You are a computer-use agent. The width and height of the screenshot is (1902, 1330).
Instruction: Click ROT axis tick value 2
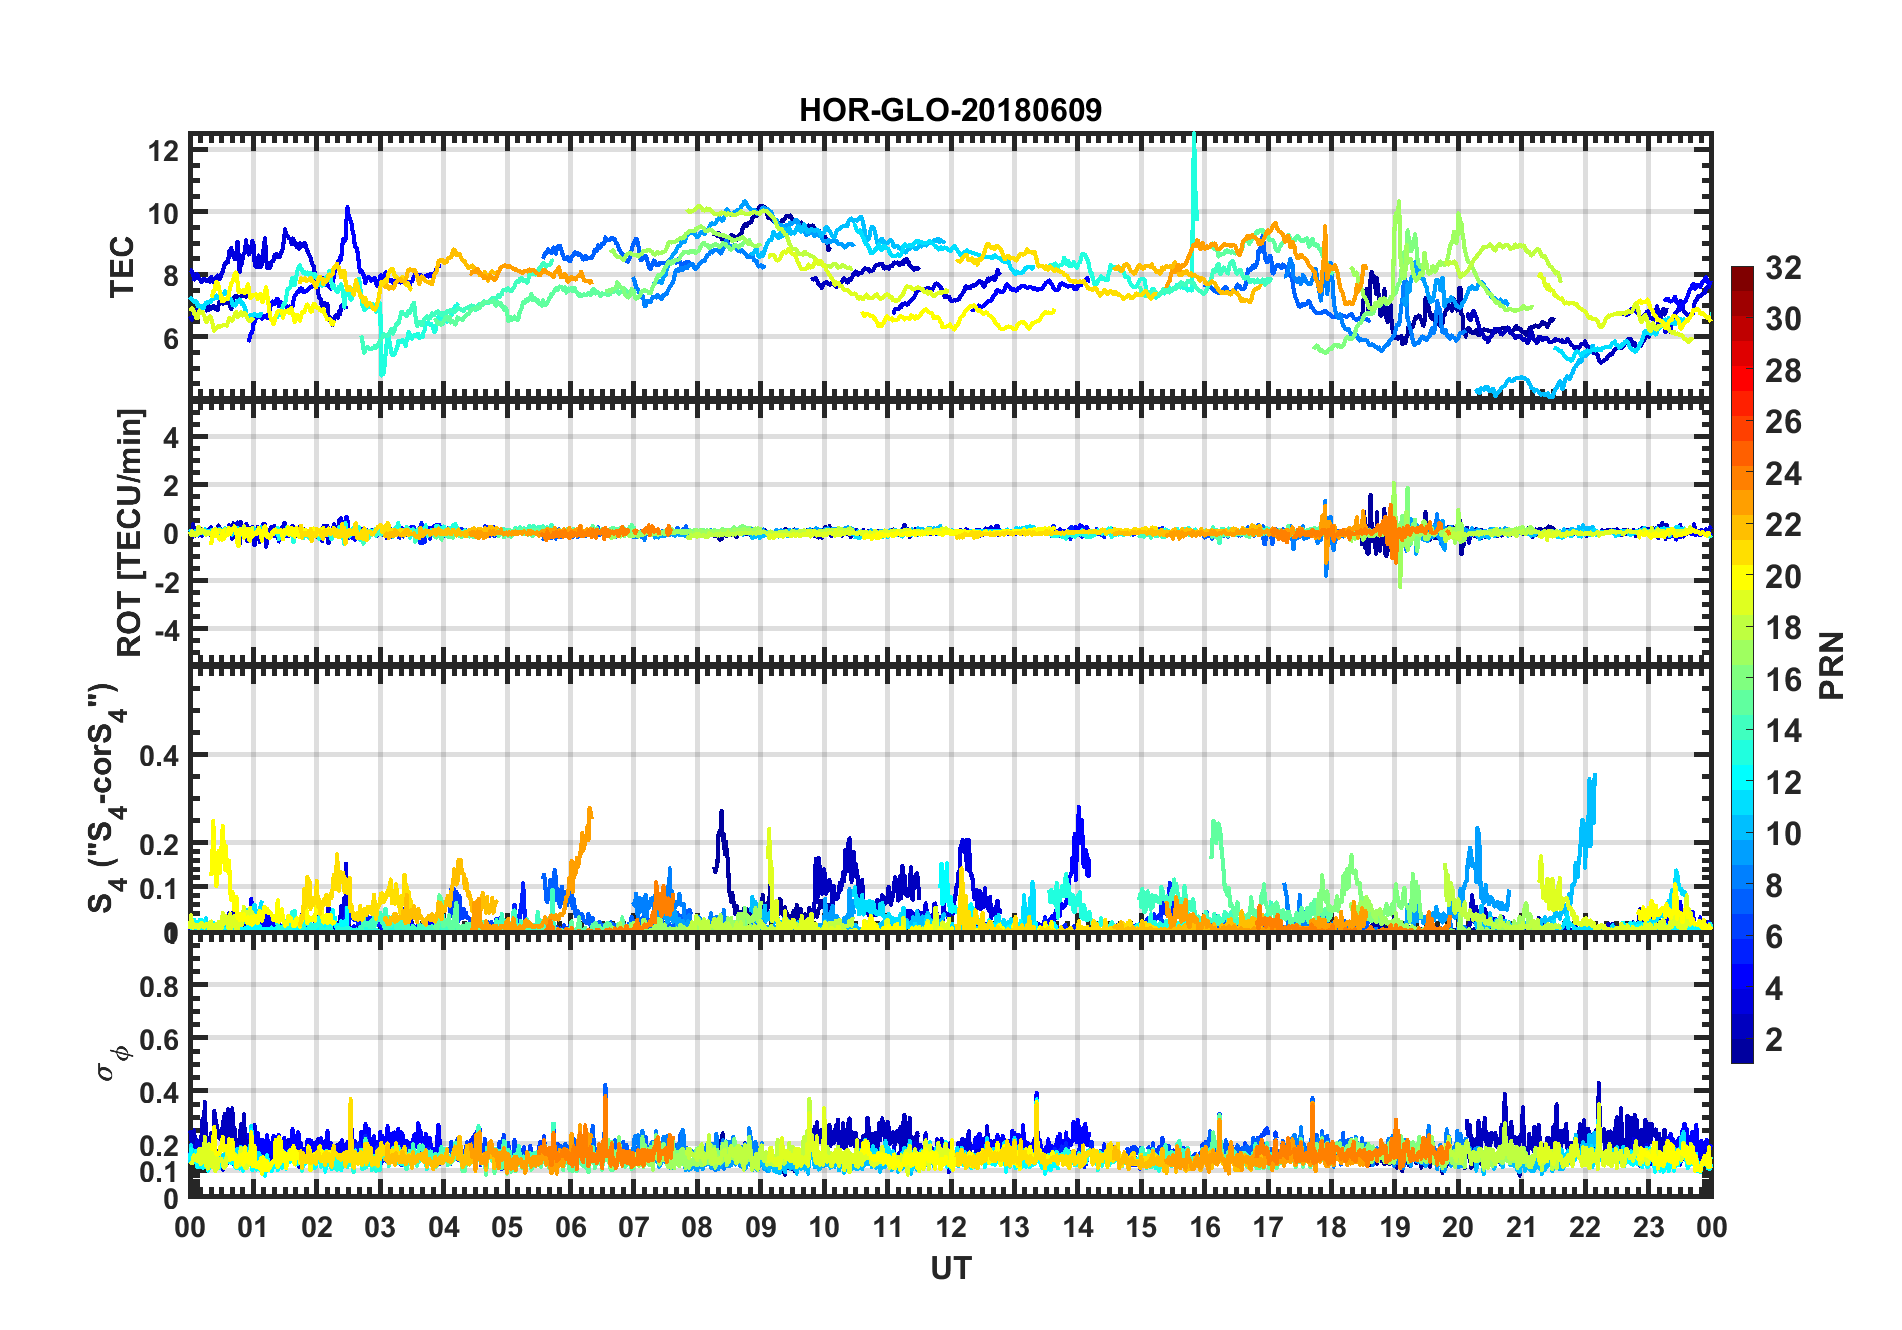click(x=171, y=485)
